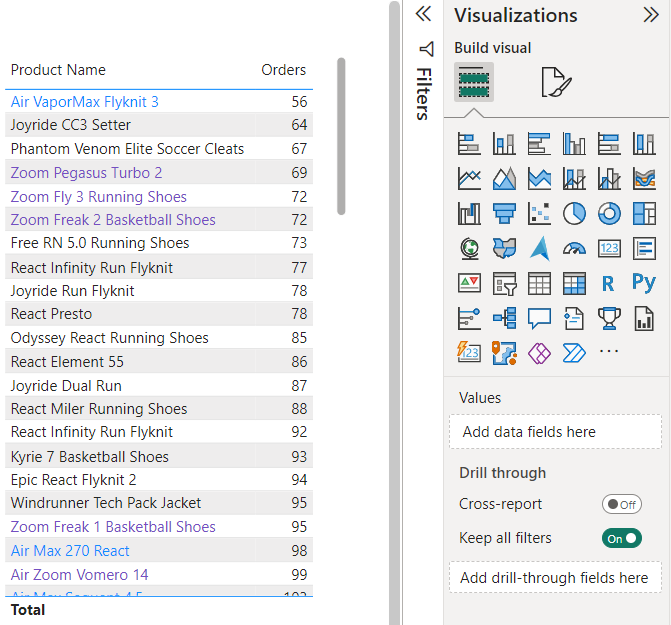Select the paginated report visual
Image resolution: width=671 pixels, height=625 pixels.
[644, 319]
